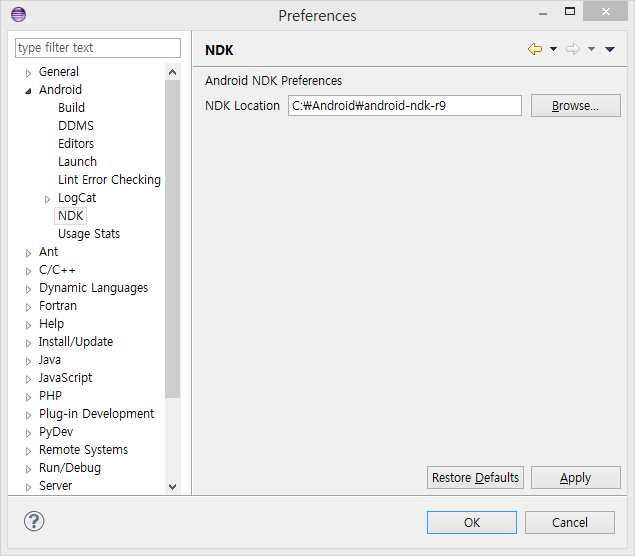Click the back navigation arrow icon
This screenshot has width=635, height=556.
tap(535, 49)
